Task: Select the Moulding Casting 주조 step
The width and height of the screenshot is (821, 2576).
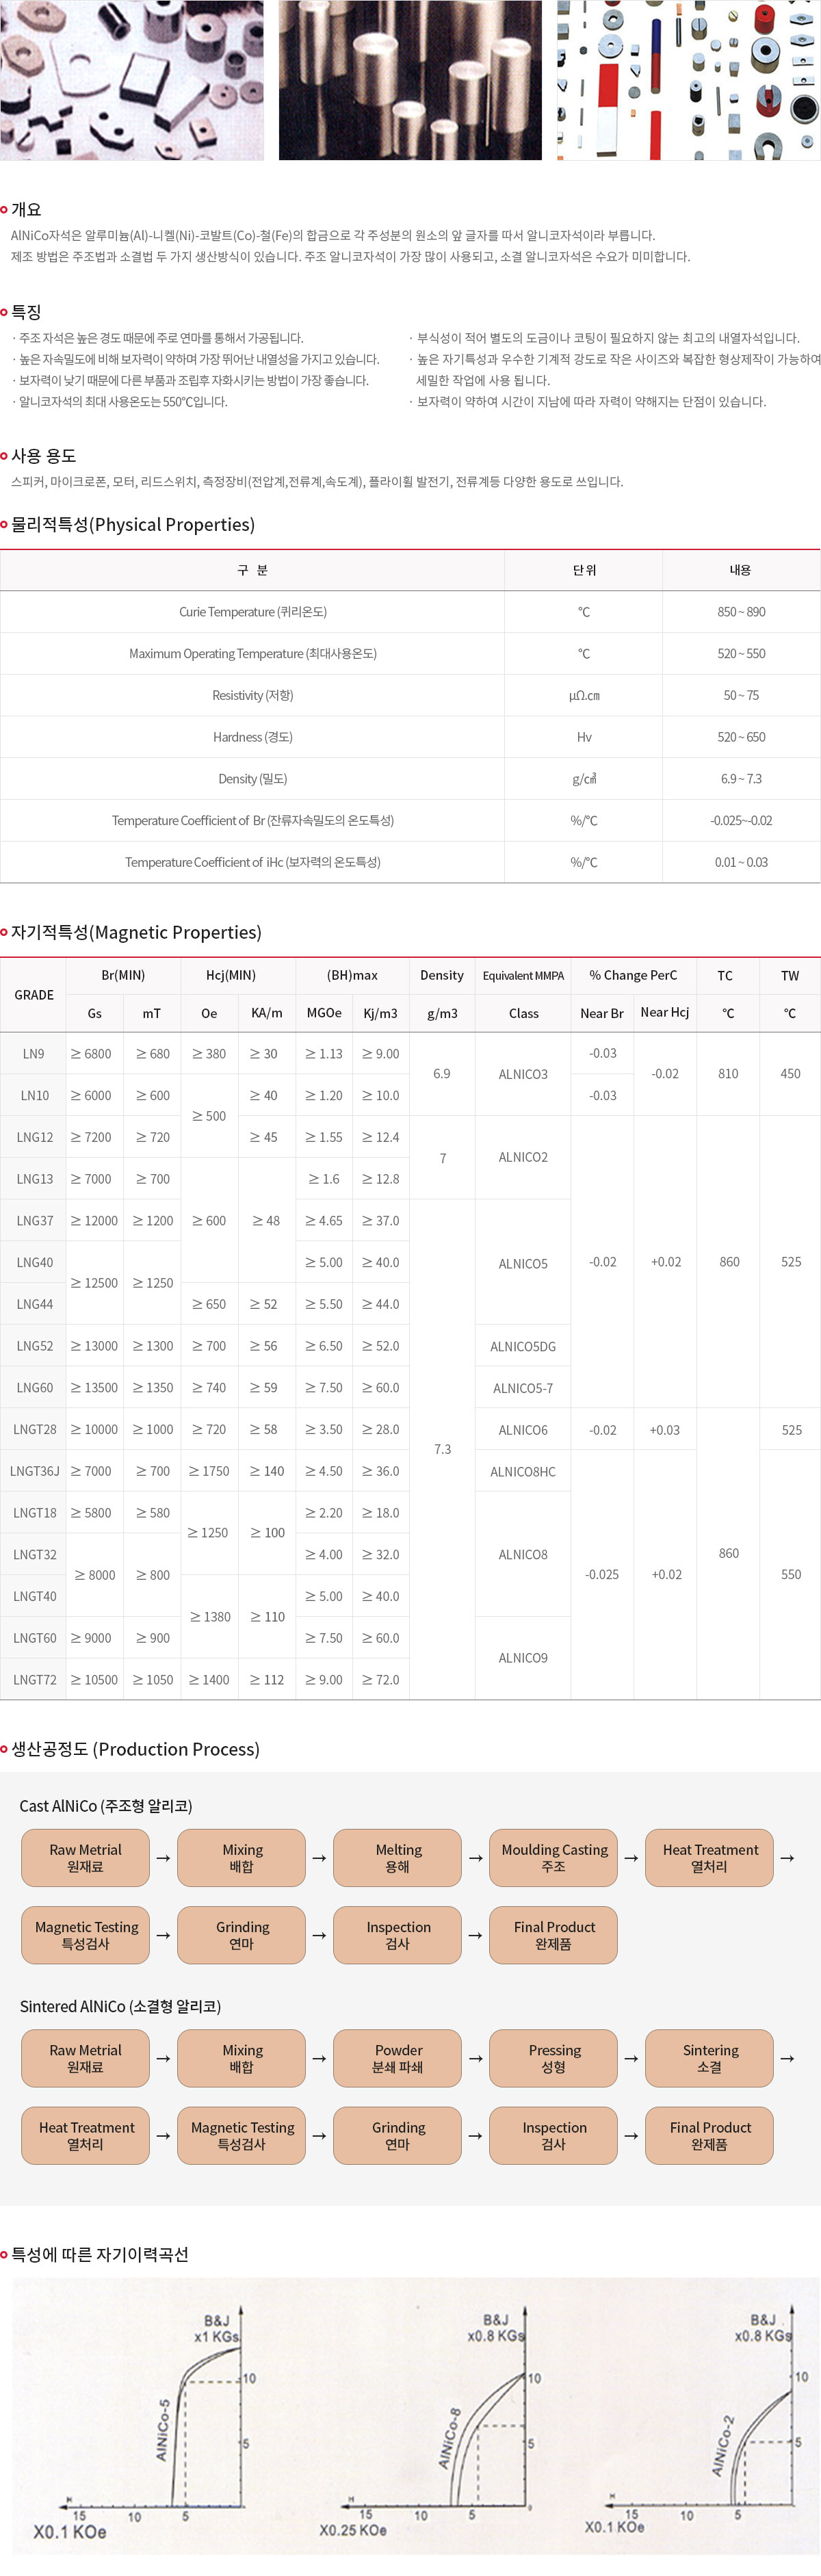Action: [553, 1857]
